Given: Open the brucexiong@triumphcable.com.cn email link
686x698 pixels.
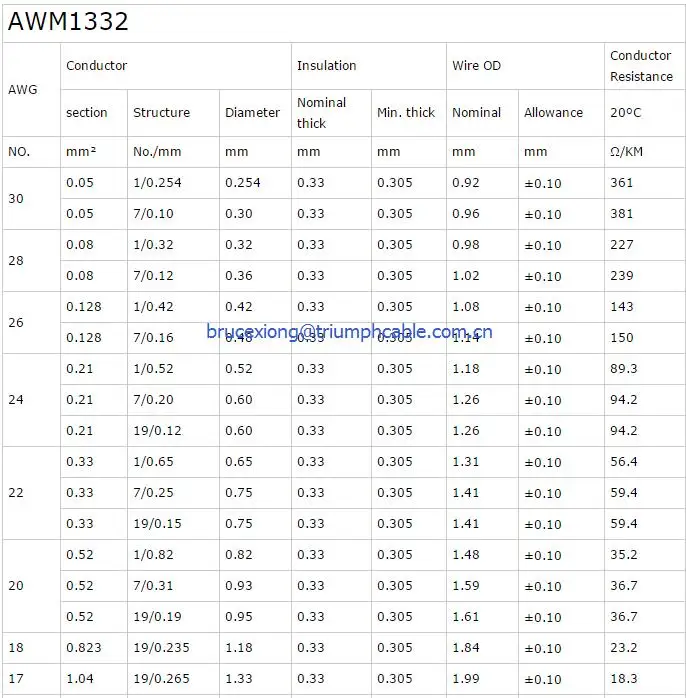Looking at the screenshot, I should point(349,332).
